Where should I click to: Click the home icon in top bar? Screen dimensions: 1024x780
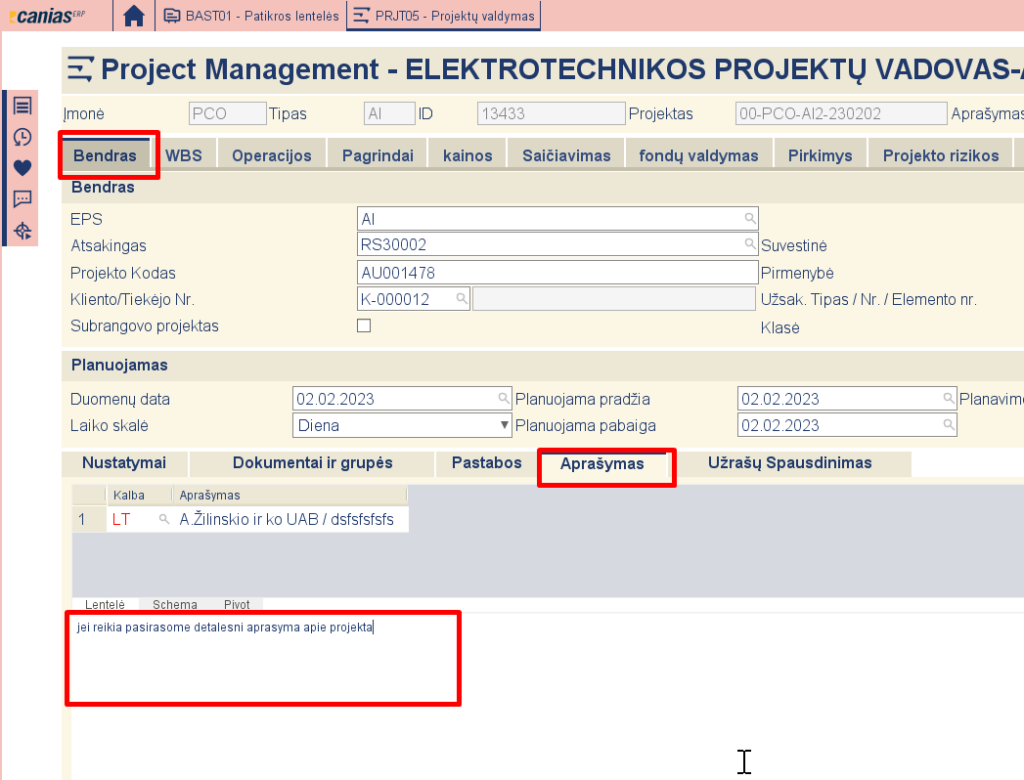(x=134, y=16)
